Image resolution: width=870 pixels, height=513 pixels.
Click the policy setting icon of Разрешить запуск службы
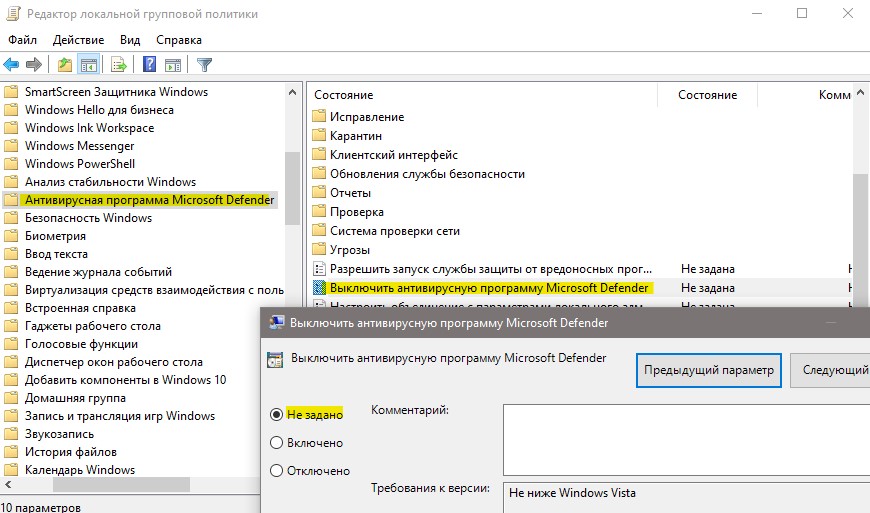(319, 269)
